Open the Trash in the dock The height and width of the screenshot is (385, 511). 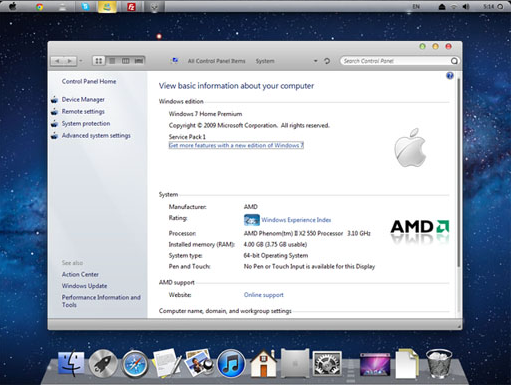point(439,364)
